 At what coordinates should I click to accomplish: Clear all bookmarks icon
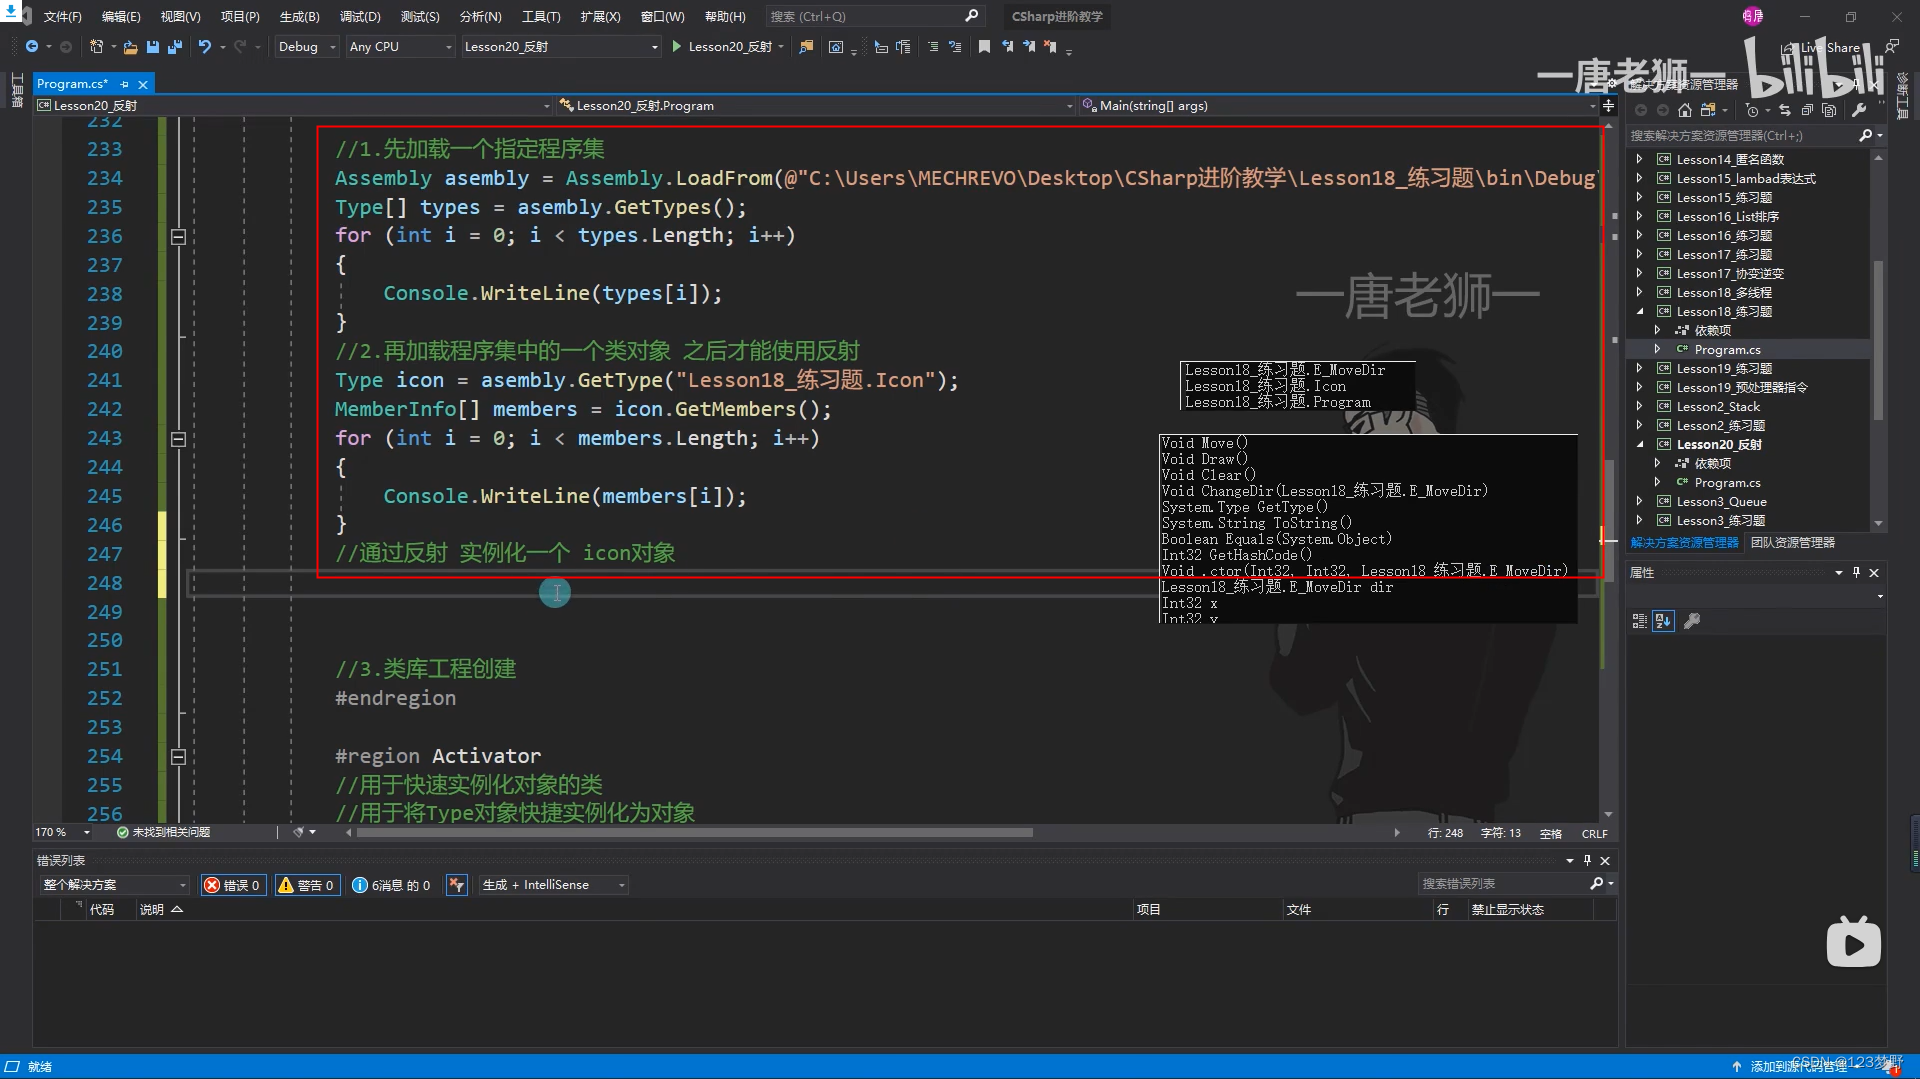point(1050,47)
